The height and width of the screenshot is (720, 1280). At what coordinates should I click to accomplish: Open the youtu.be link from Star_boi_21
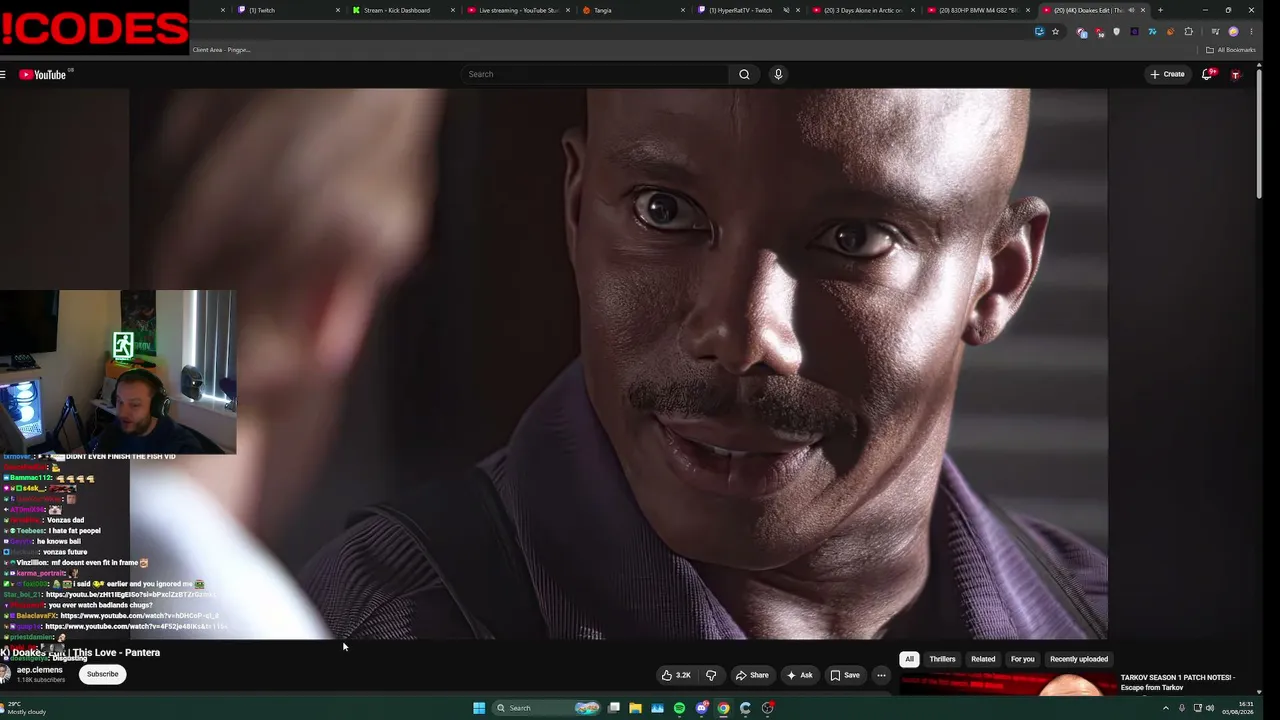pos(130,595)
